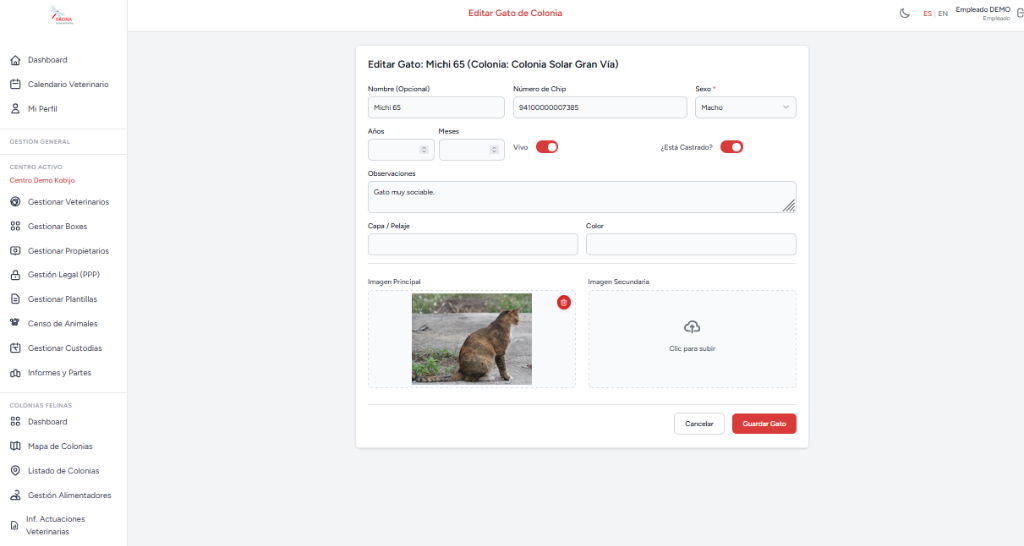Toggle the ¿Está Castrado? switch

point(731,147)
